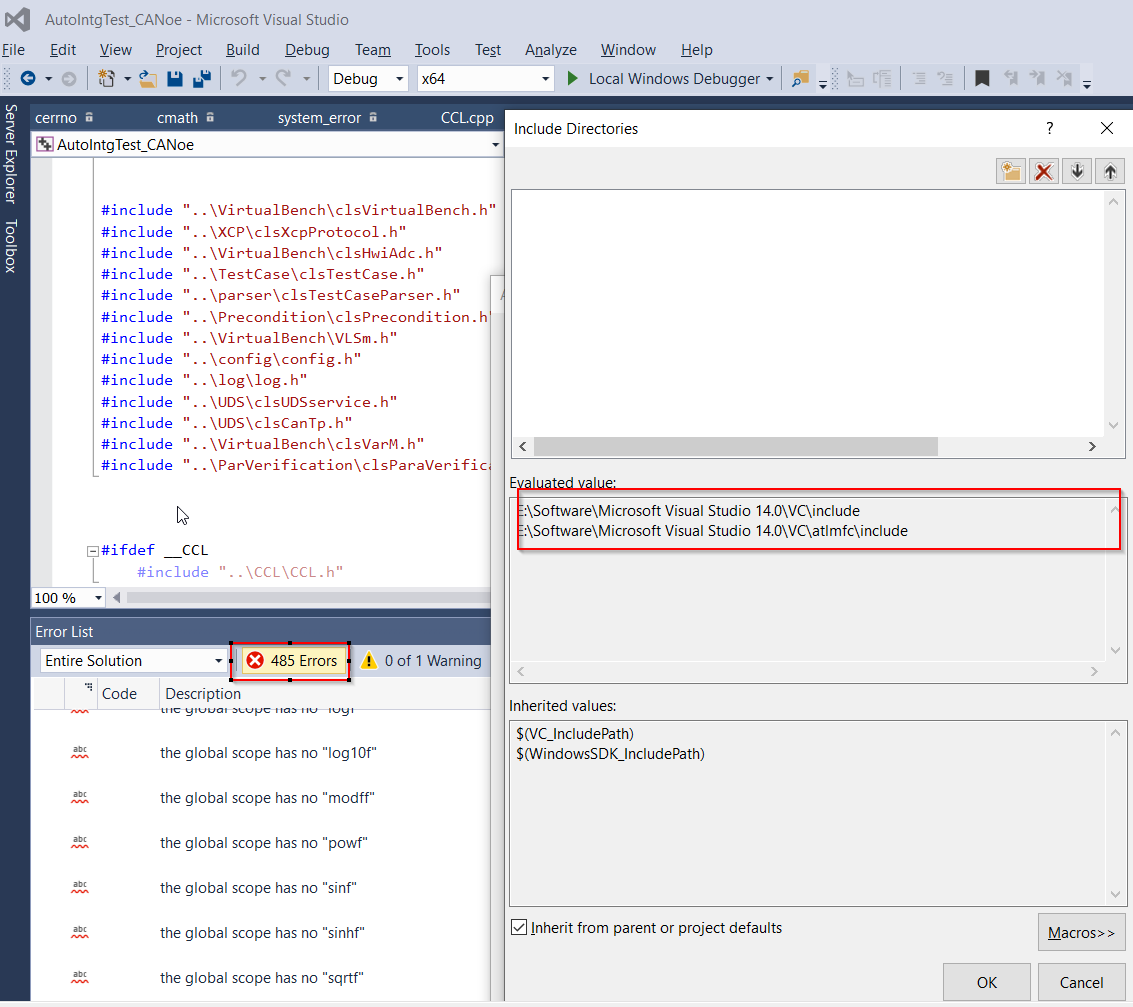1133x1007 pixels.
Task: Click the pin icon on cmath tab
Action: 210,117
